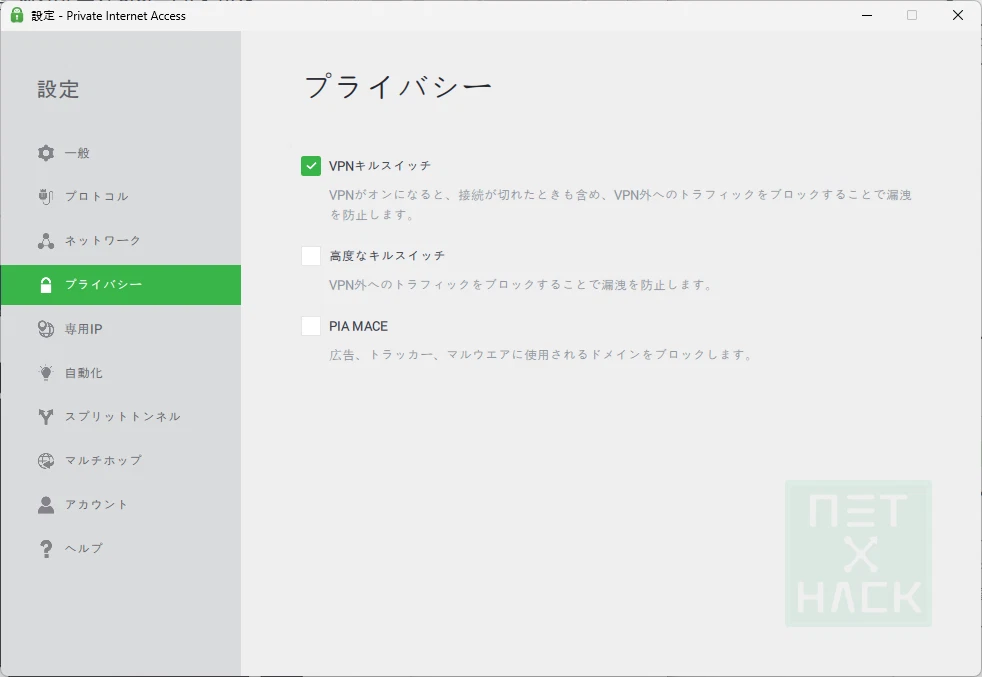This screenshot has height=677, width=982.
Task: Enable the 高度なキルスイッチ checkbox
Action: tap(311, 256)
